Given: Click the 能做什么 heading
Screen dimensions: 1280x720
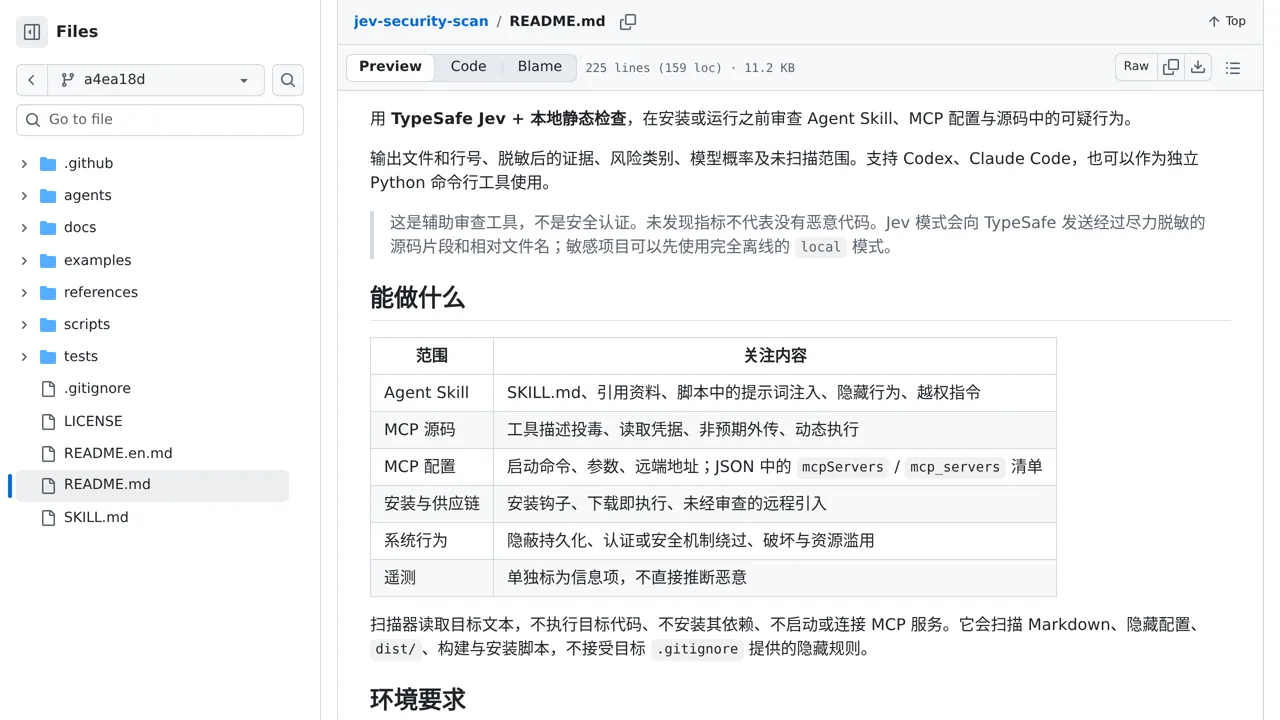Looking at the screenshot, I should 417,298.
